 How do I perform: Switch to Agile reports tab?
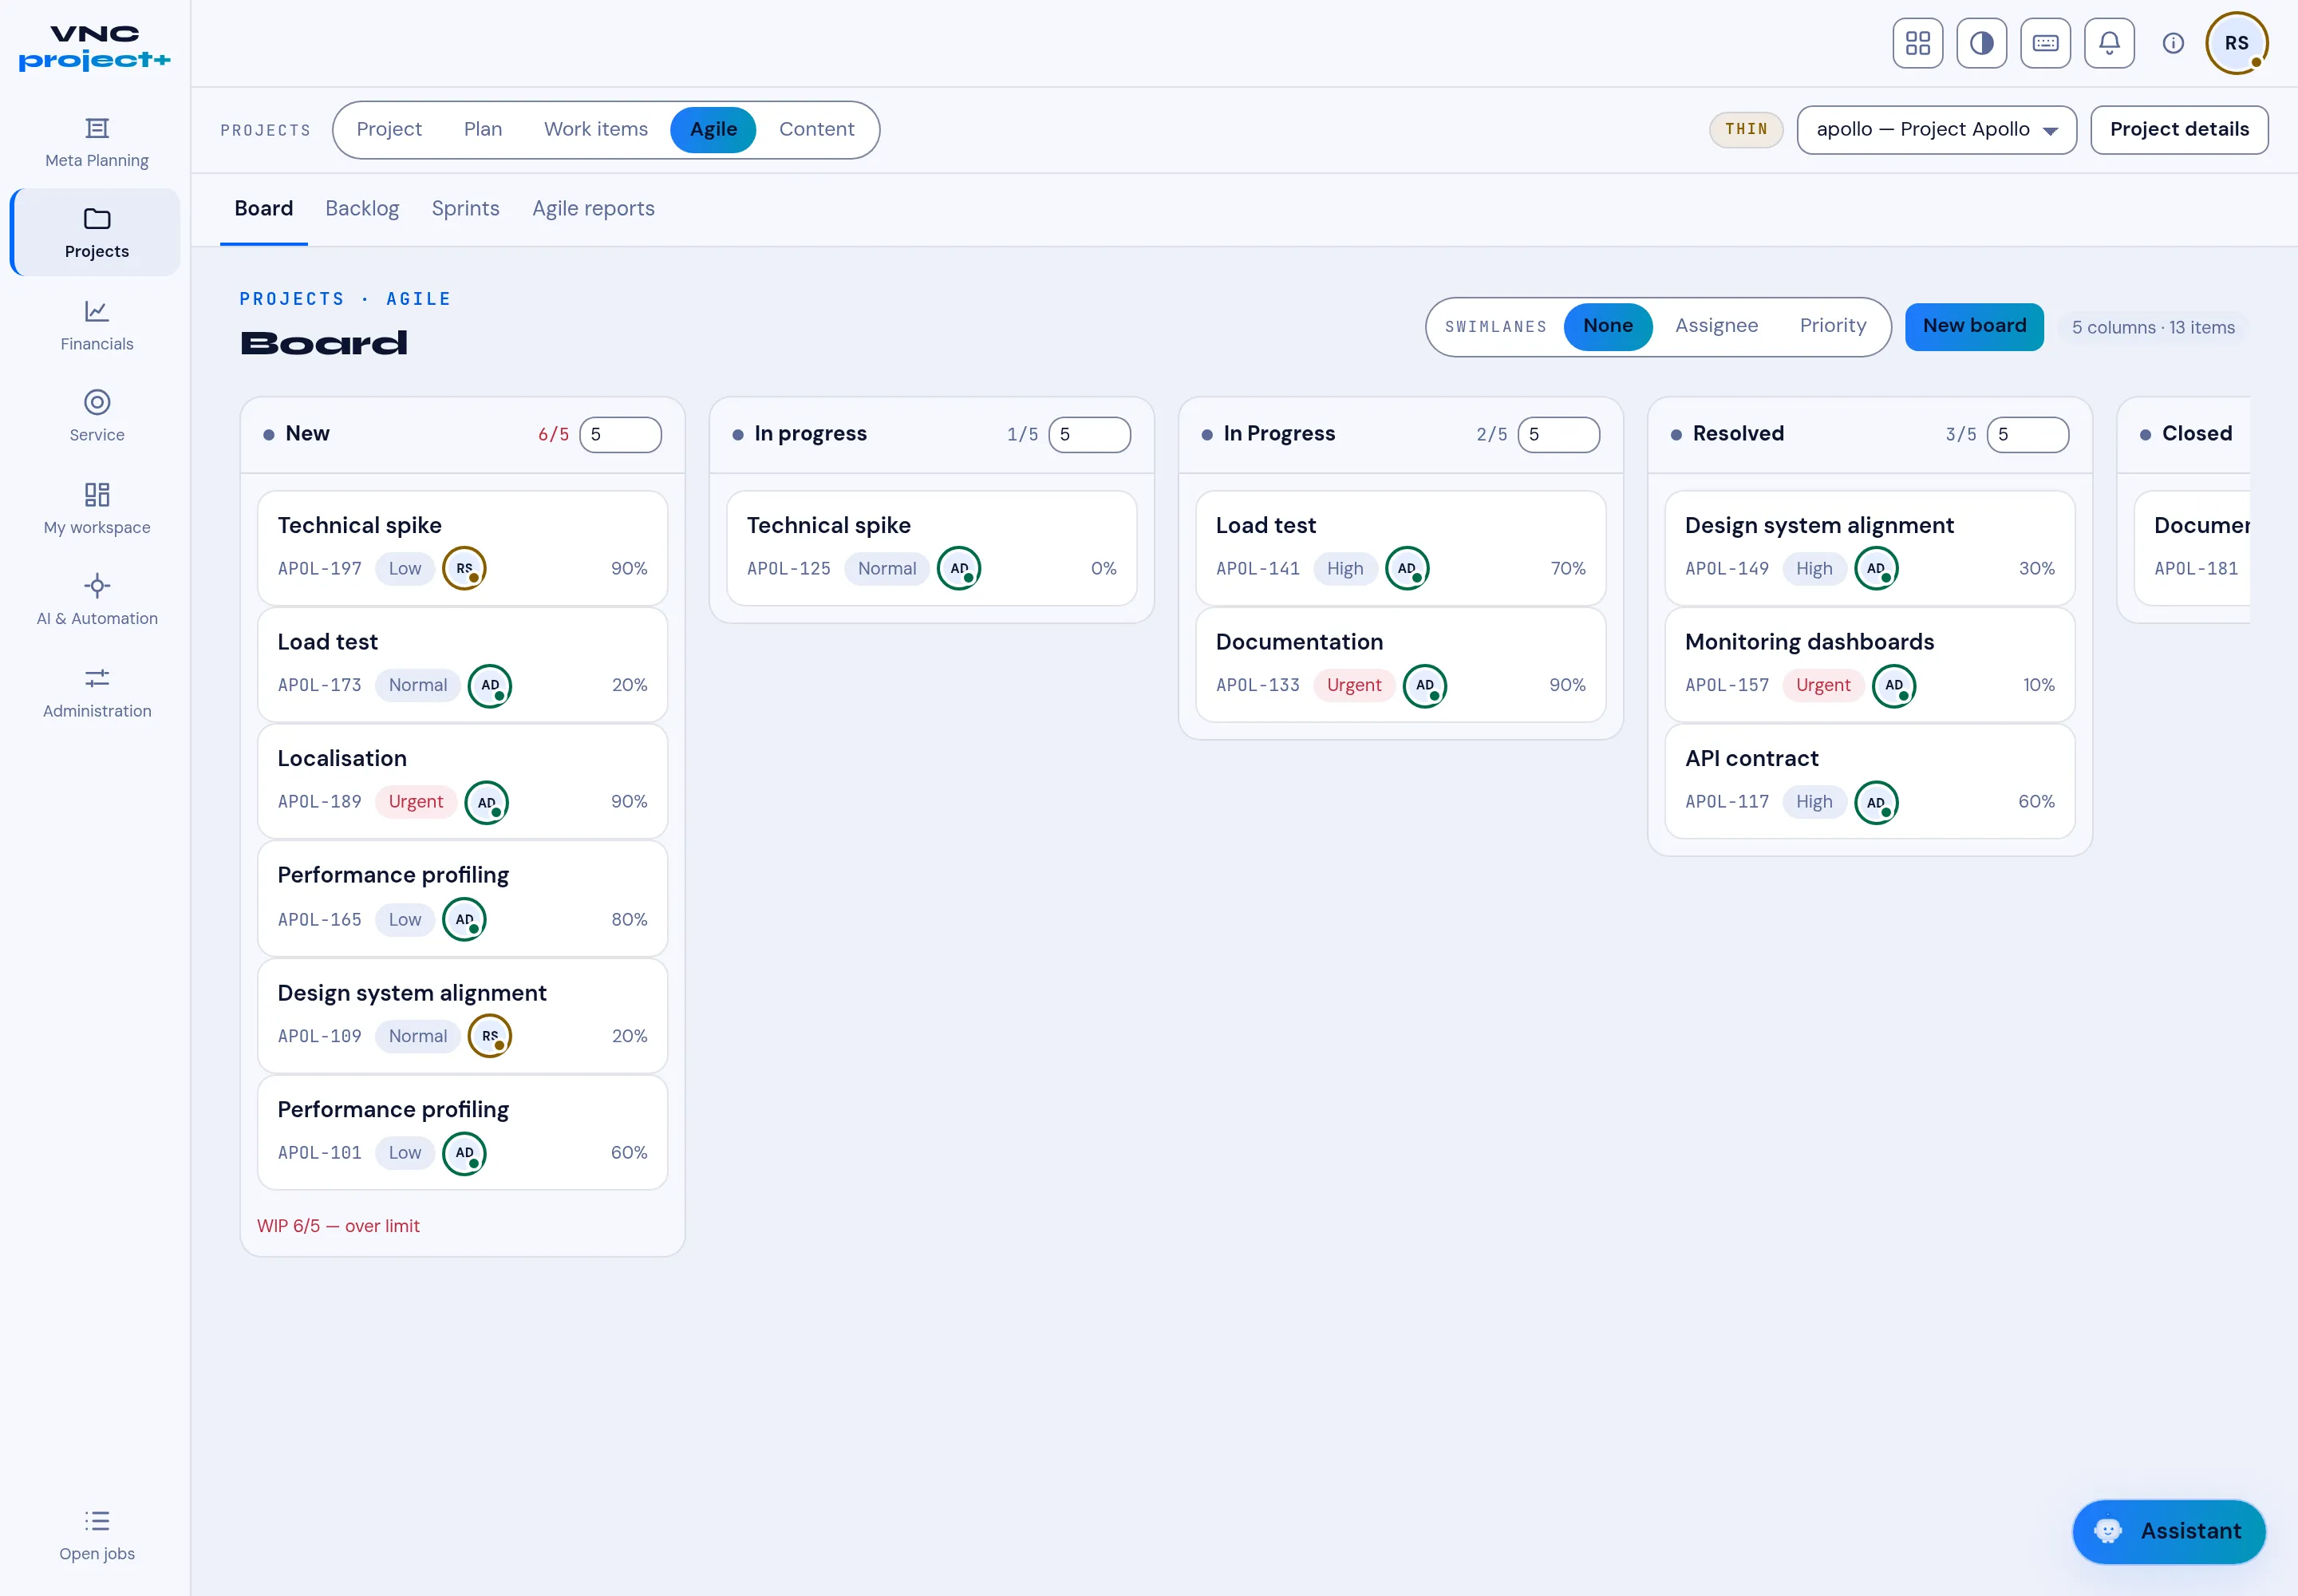click(x=593, y=209)
